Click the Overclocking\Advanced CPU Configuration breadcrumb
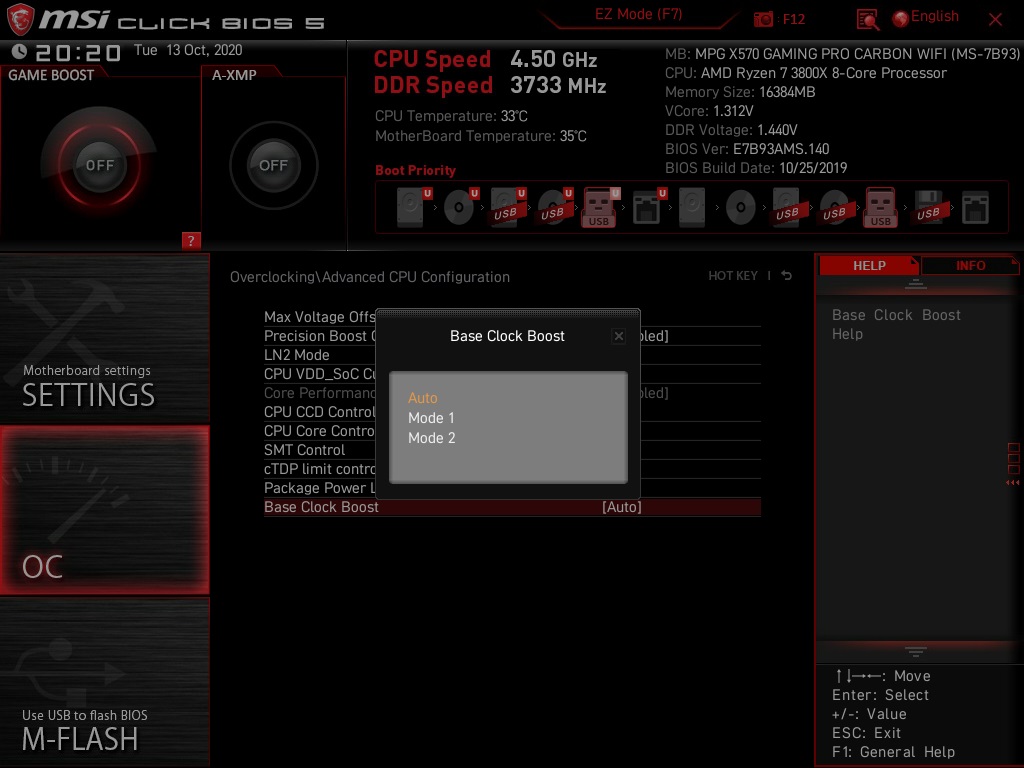The image size is (1024, 768). pyautogui.click(x=370, y=277)
